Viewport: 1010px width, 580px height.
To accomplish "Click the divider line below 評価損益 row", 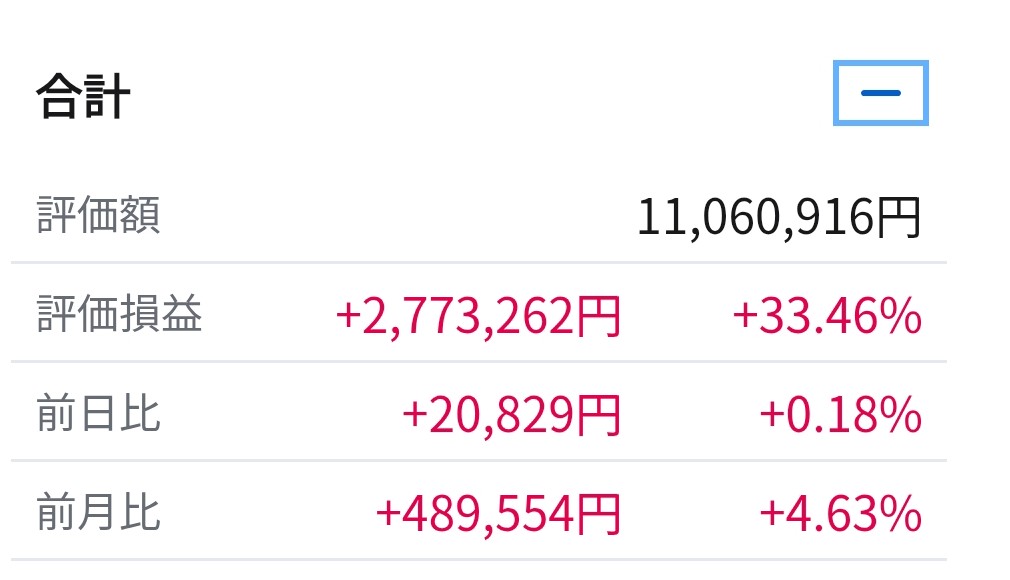I will [x=478, y=361].
